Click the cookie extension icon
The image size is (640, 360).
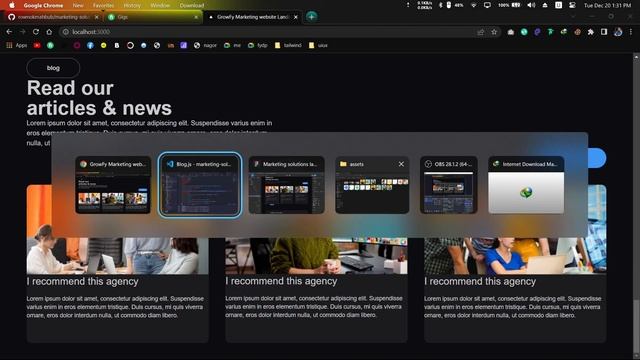click(x=577, y=32)
